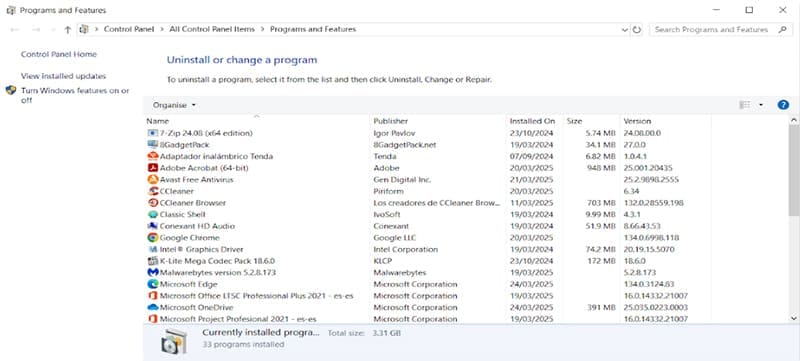Click the installed programs icon in details pane
This screenshot has width=800, height=361.
174,342
